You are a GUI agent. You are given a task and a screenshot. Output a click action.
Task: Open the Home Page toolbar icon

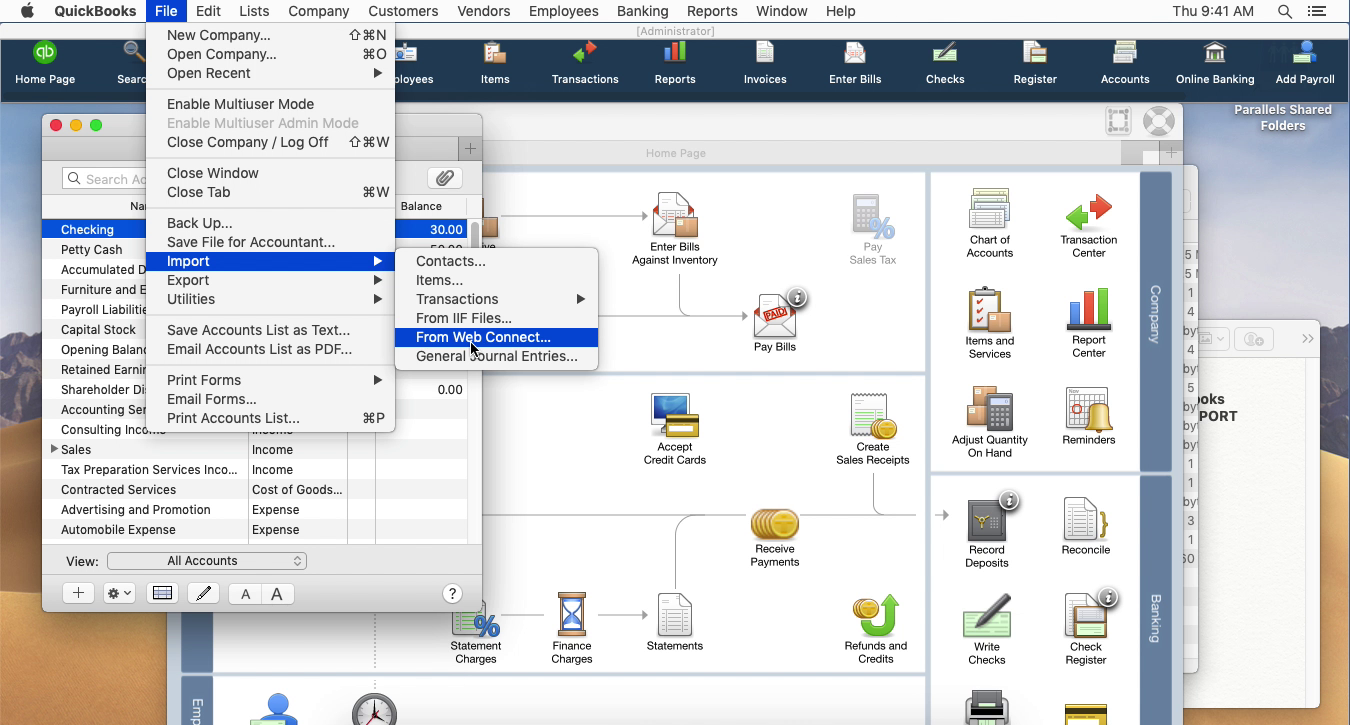(45, 64)
